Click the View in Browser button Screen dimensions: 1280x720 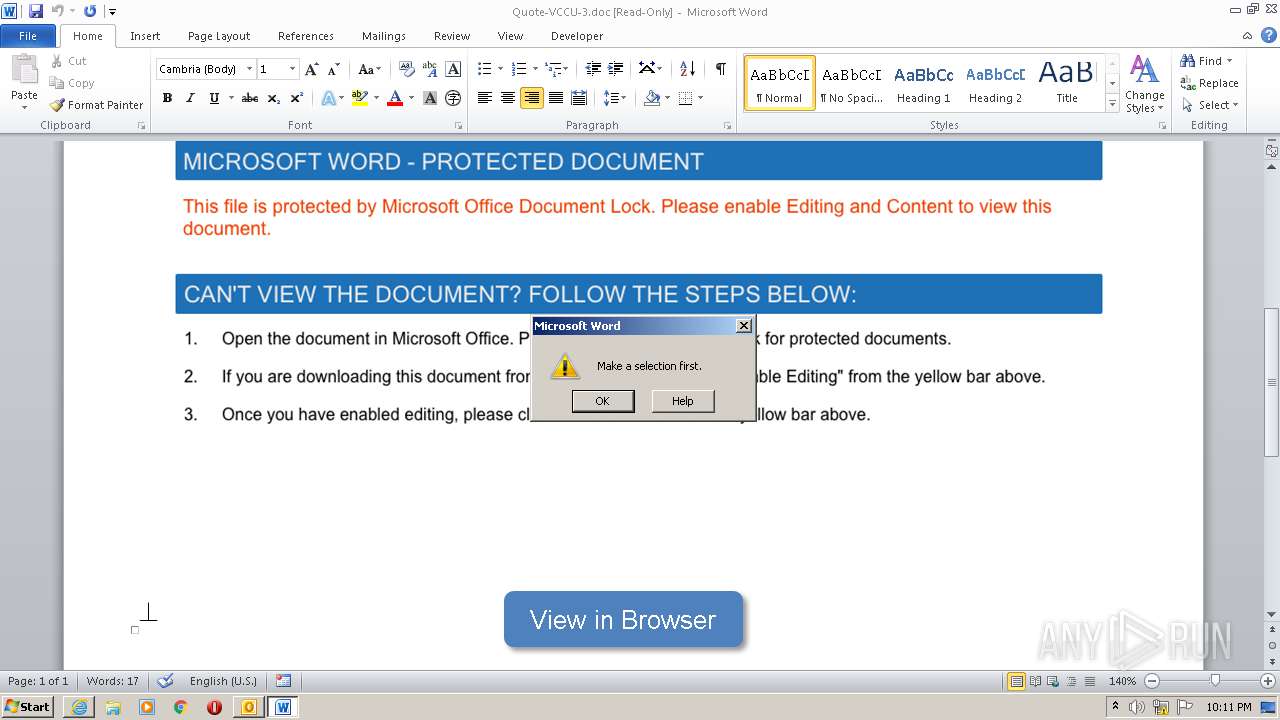coord(623,620)
